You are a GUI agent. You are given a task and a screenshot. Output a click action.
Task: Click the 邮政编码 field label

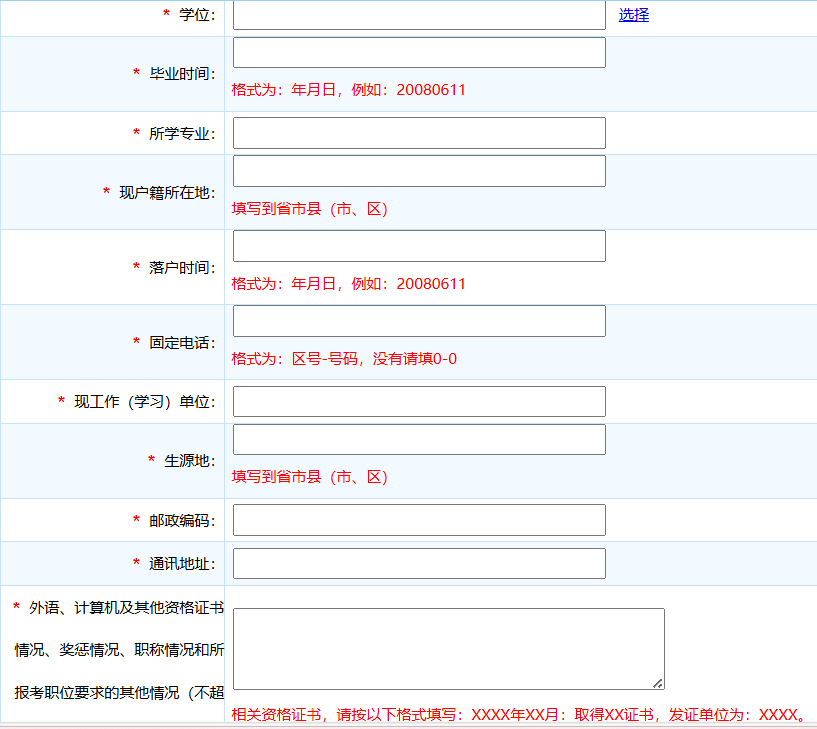pos(182,520)
